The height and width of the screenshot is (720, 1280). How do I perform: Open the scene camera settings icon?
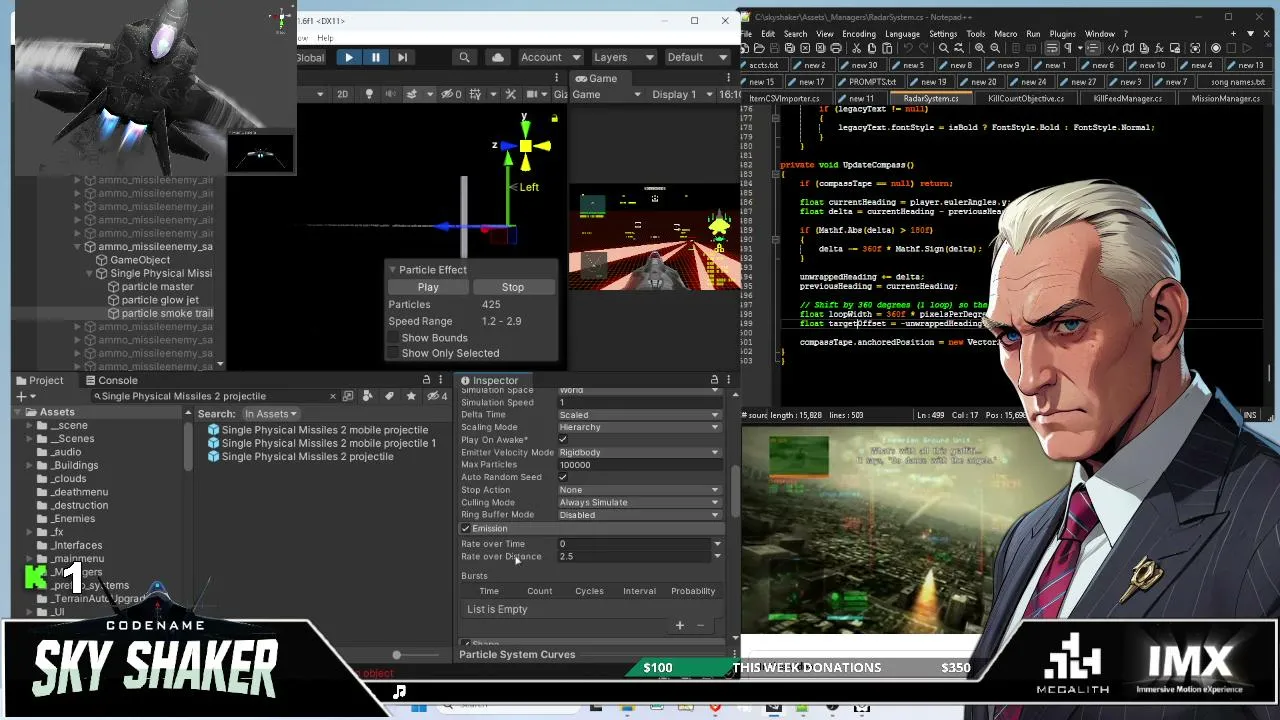[530, 94]
